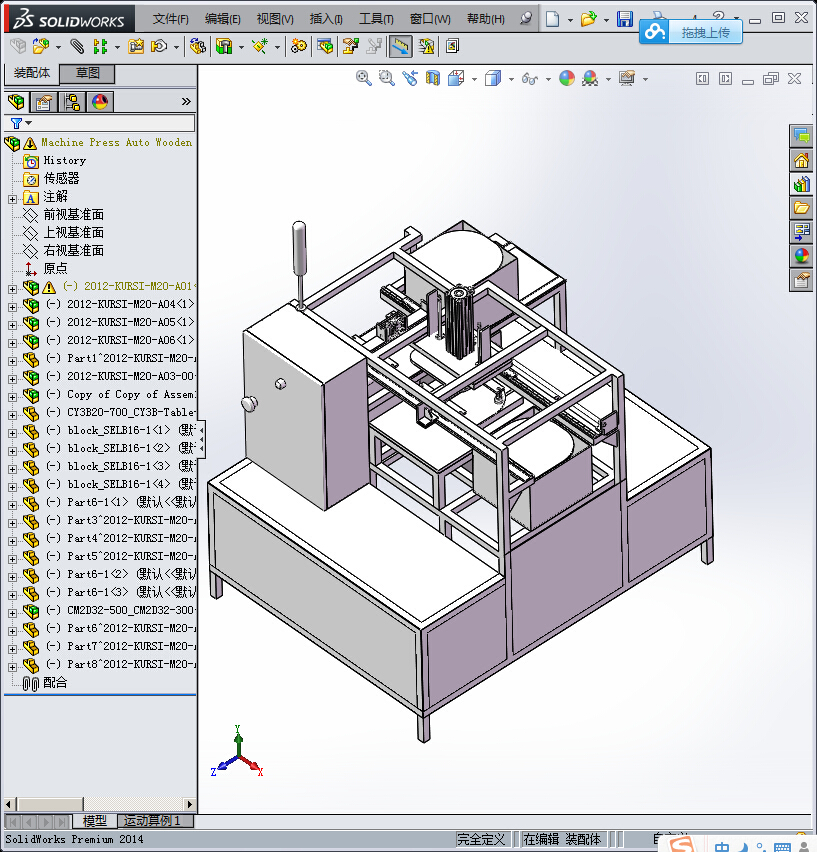
Task: Click the Display Style cube icon
Action: [493, 78]
